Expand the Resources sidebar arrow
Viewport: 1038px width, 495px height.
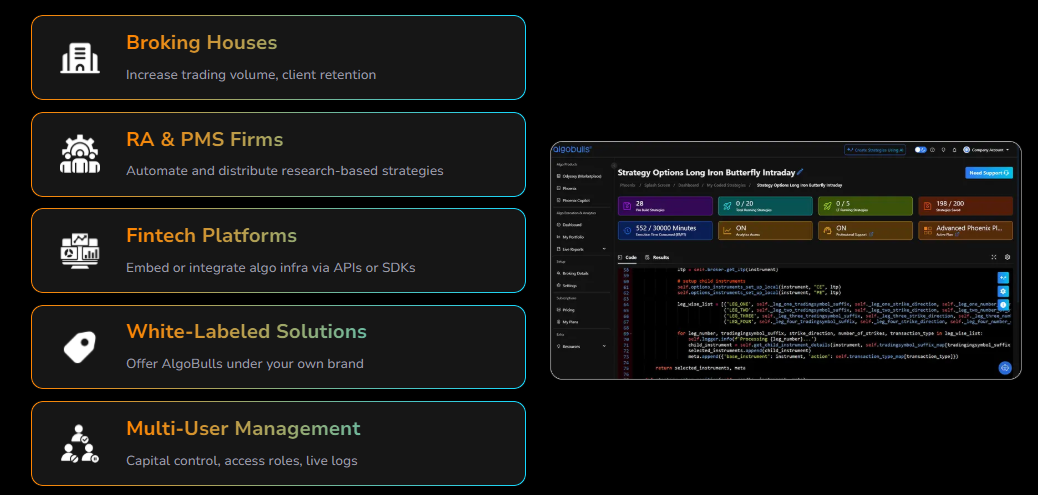coord(604,346)
